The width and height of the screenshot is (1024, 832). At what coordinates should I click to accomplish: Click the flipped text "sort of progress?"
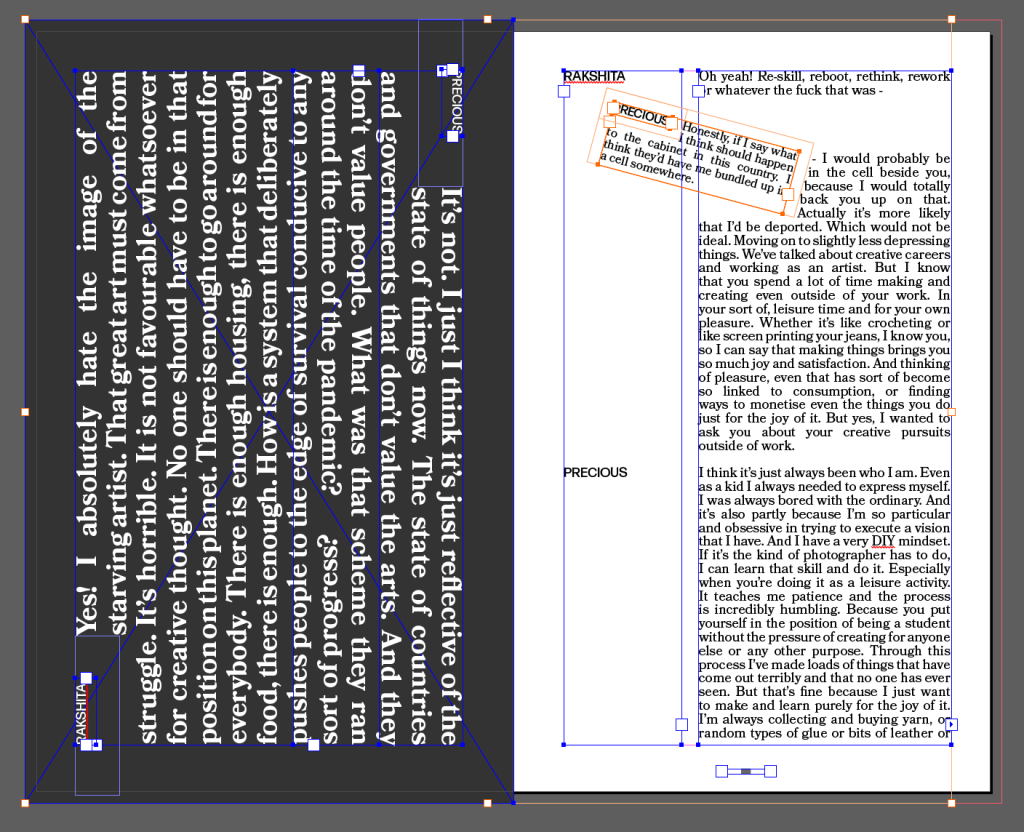click(328, 640)
